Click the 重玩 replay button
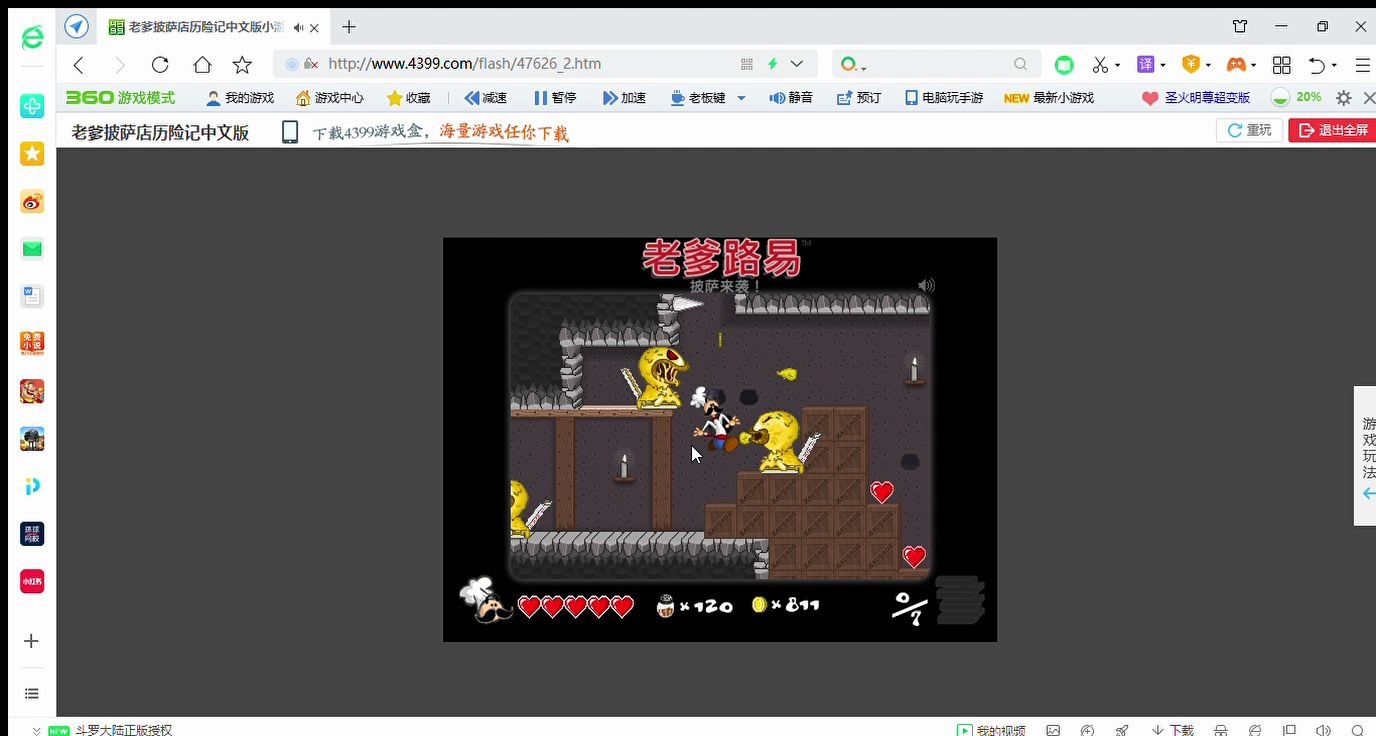Viewport: 1376px width, 736px height. (x=1250, y=130)
